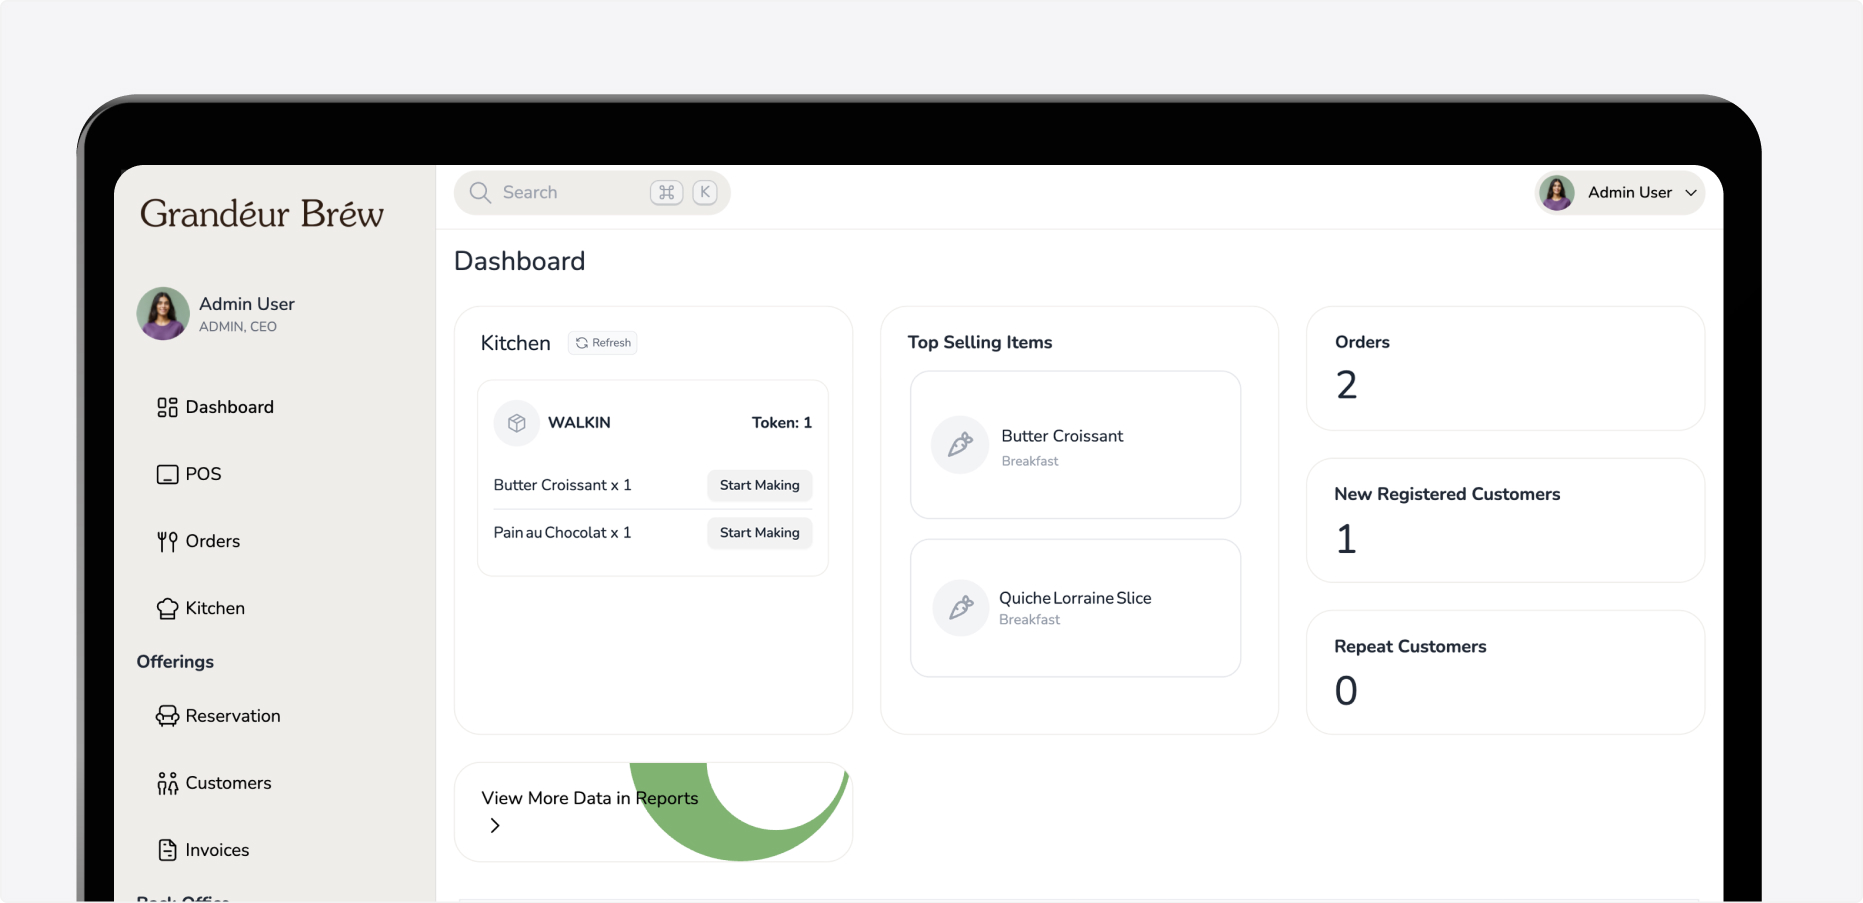Image resolution: width=1863 pixels, height=903 pixels.
Task: Open the Orders menu item
Action: tap(212, 541)
